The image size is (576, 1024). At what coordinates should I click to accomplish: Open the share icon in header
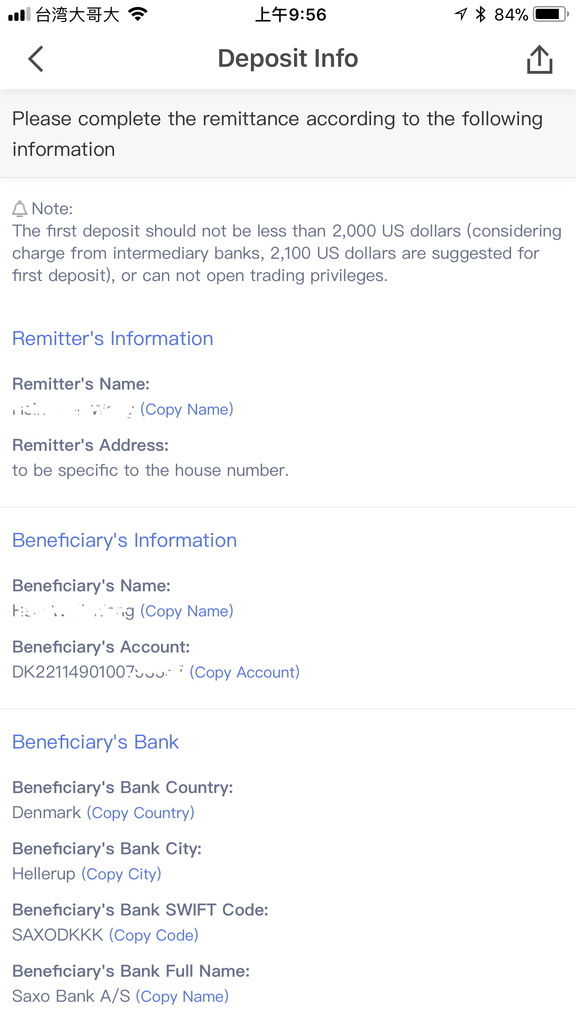click(x=539, y=59)
